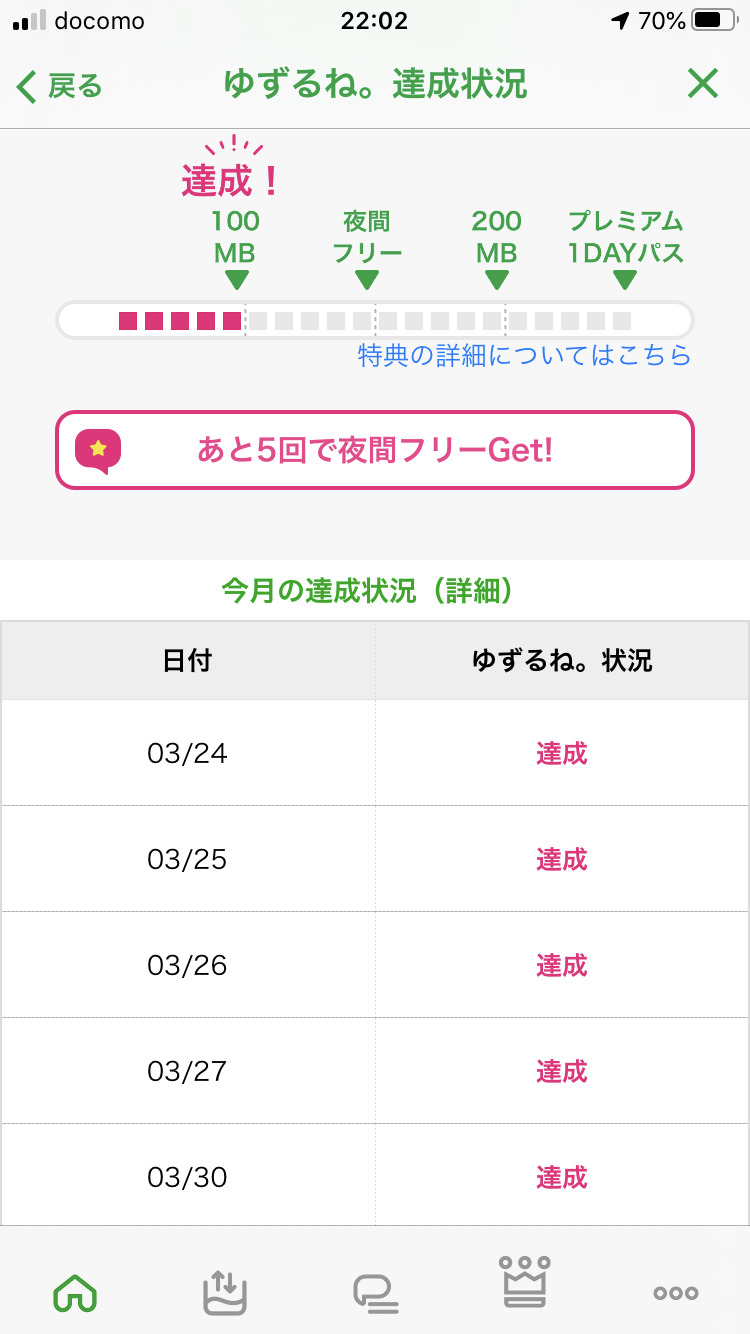Tap the home icon in bottom bar

pos(75,1292)
